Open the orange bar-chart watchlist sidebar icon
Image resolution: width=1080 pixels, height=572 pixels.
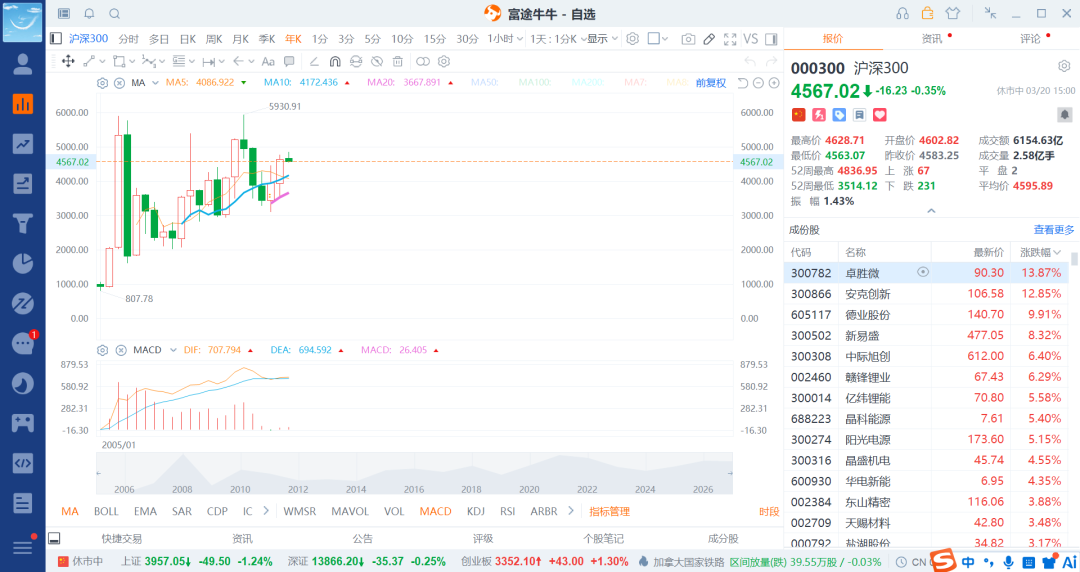tap(23, 103)
